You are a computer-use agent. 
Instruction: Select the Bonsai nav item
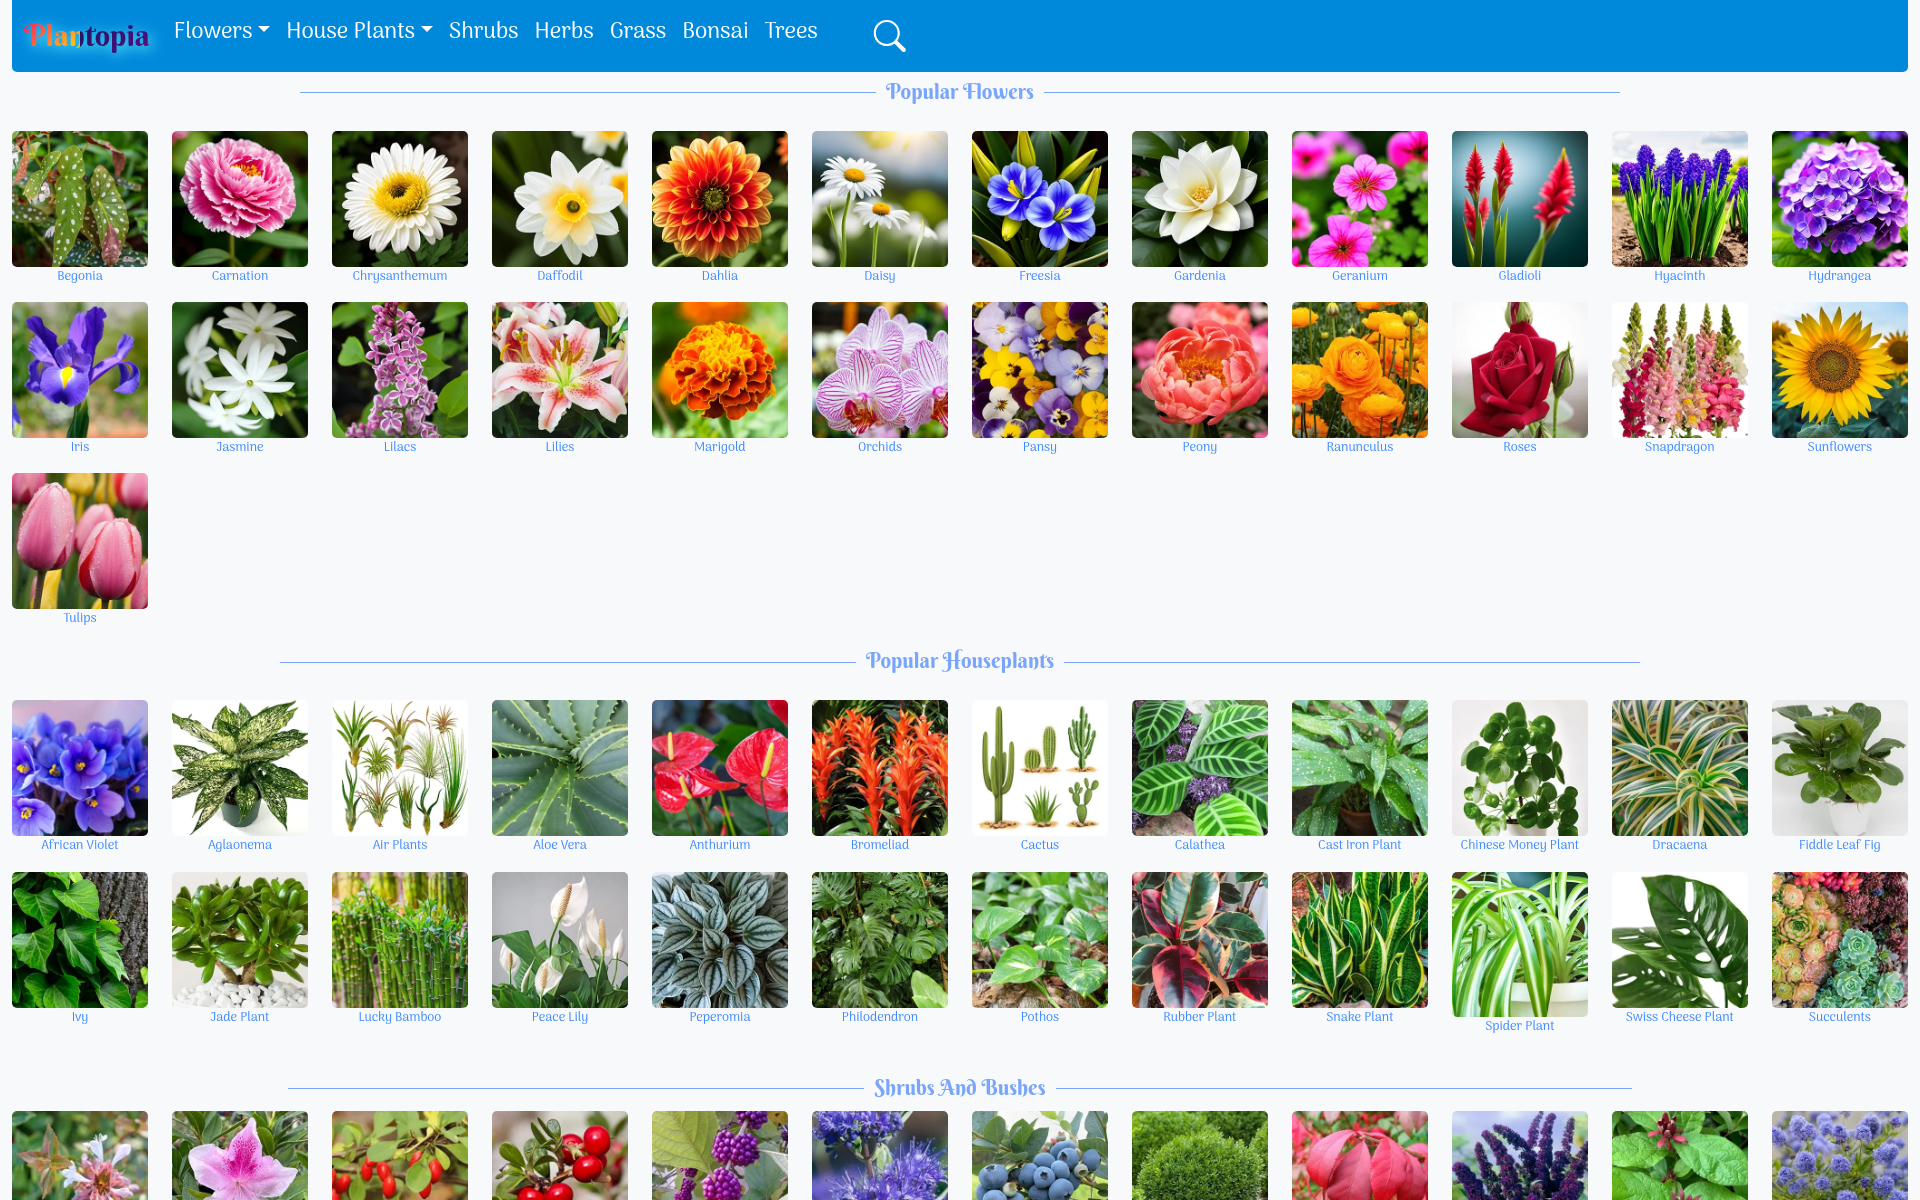[x=715, y=31]
